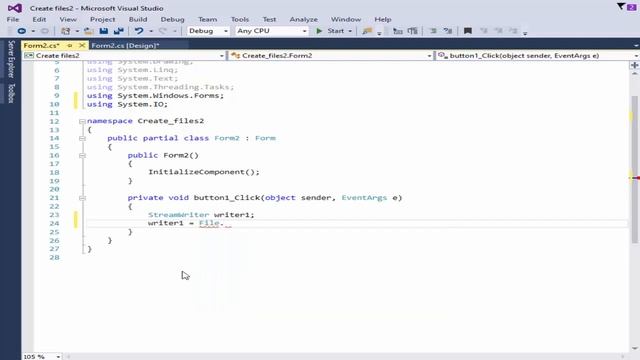Click the green Start play icon
640x360 pixels.
coord(319,31)
